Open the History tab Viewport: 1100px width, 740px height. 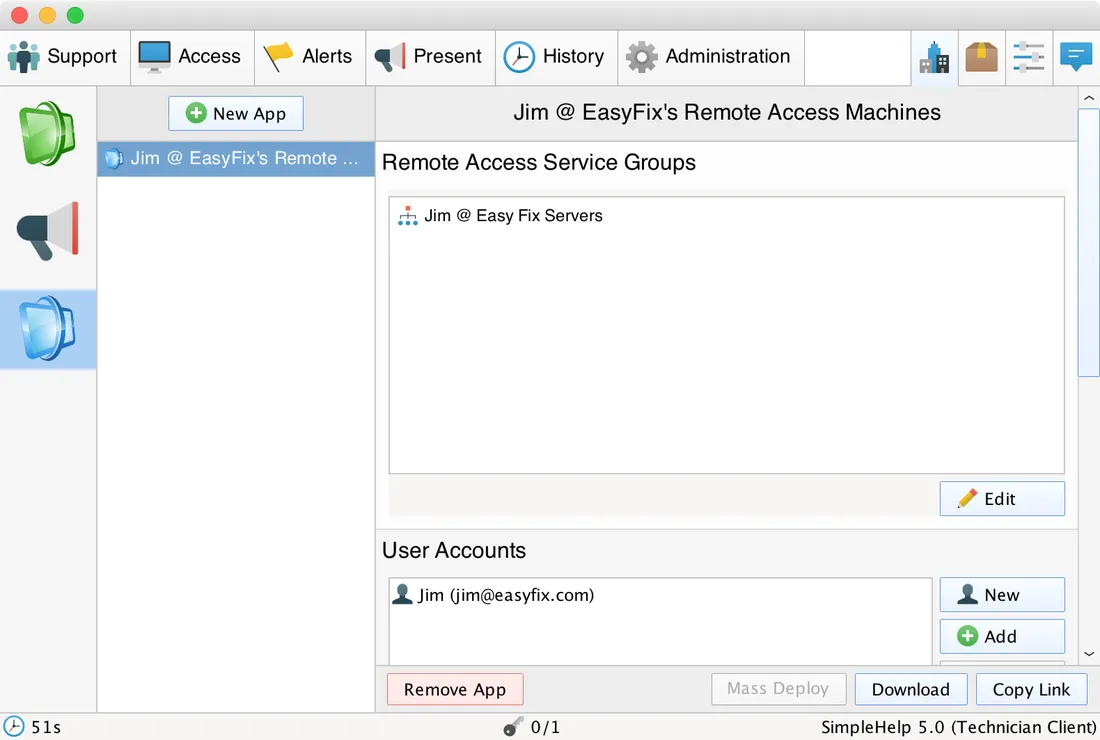click(556, 57)
